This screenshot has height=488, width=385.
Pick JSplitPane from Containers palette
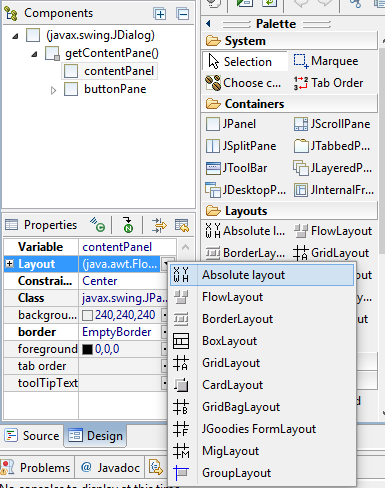click(x=241, y=146)
